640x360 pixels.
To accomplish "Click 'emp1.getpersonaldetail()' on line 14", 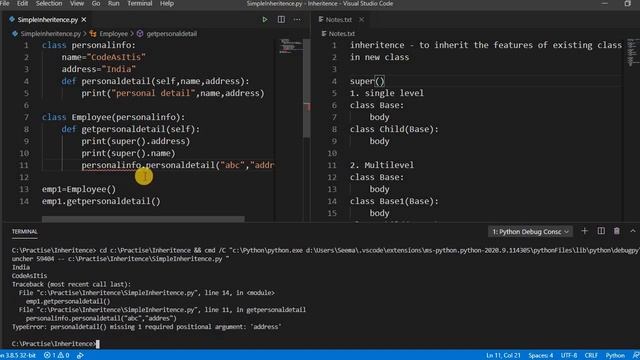I will pyautogui.click(x=101, y=201).
